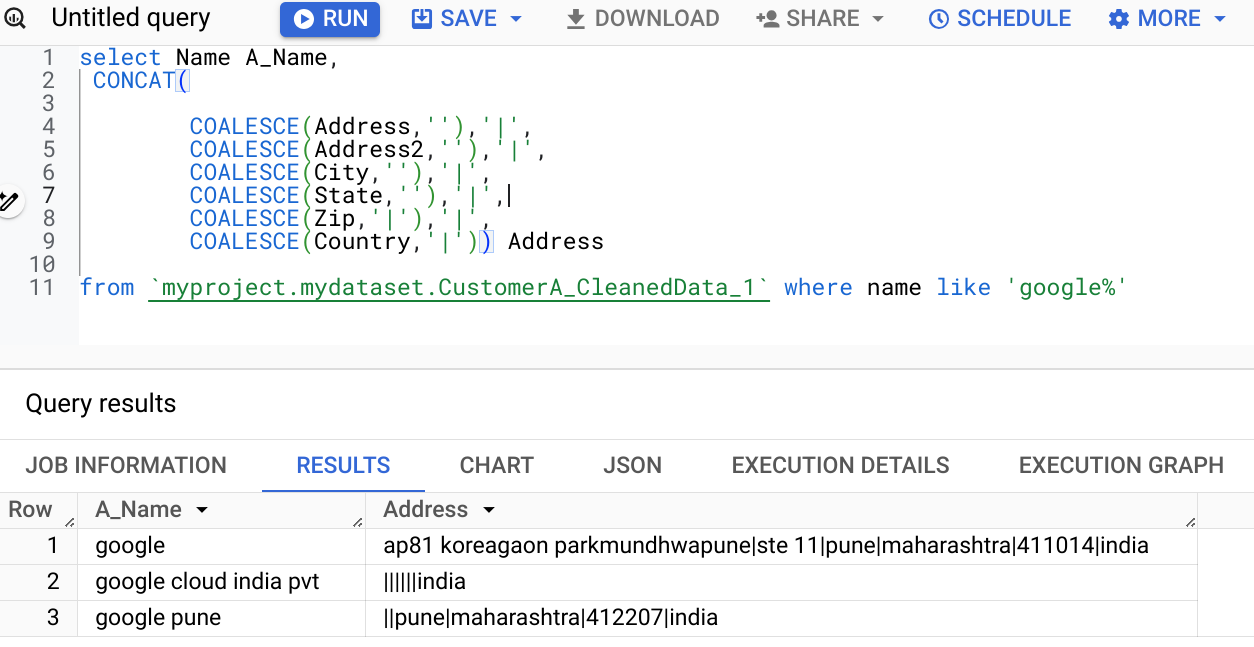This screenshot has width=1254, height=647.
Task: Click the gear icon next to MORE
Action: (1119, 18)
